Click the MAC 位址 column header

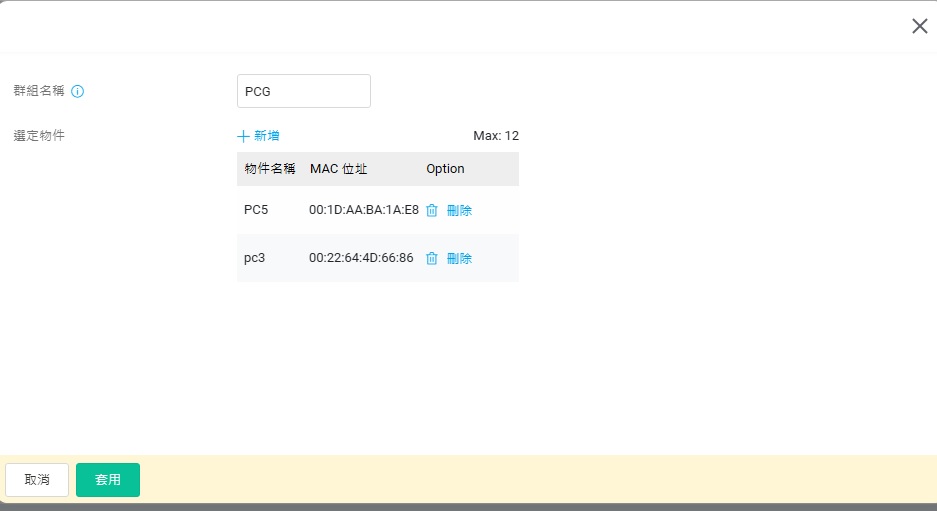pos(338,169)
